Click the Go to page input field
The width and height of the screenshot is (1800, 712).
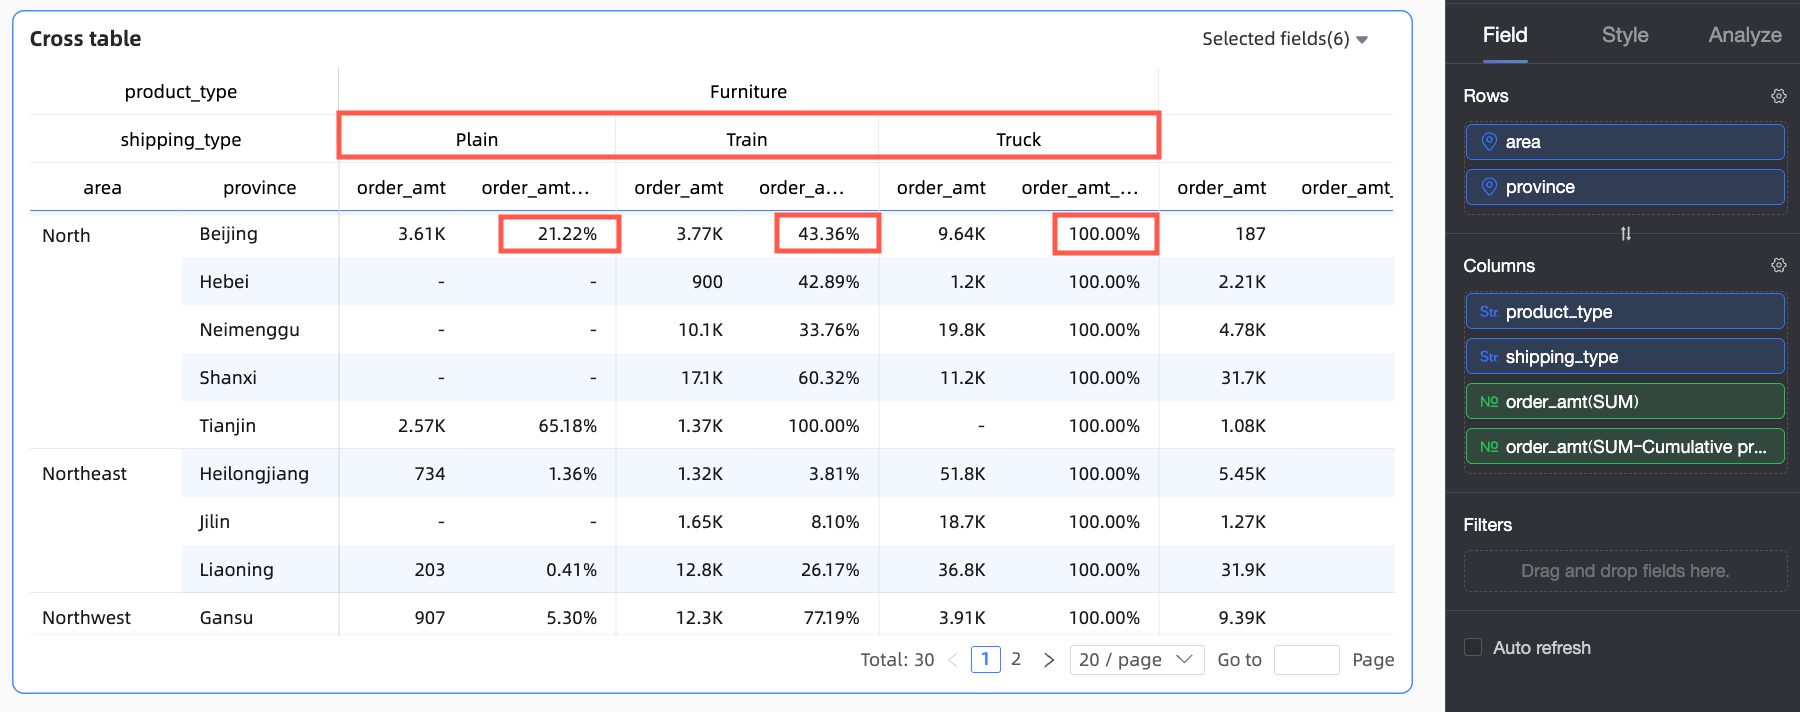pos(1306,660)
